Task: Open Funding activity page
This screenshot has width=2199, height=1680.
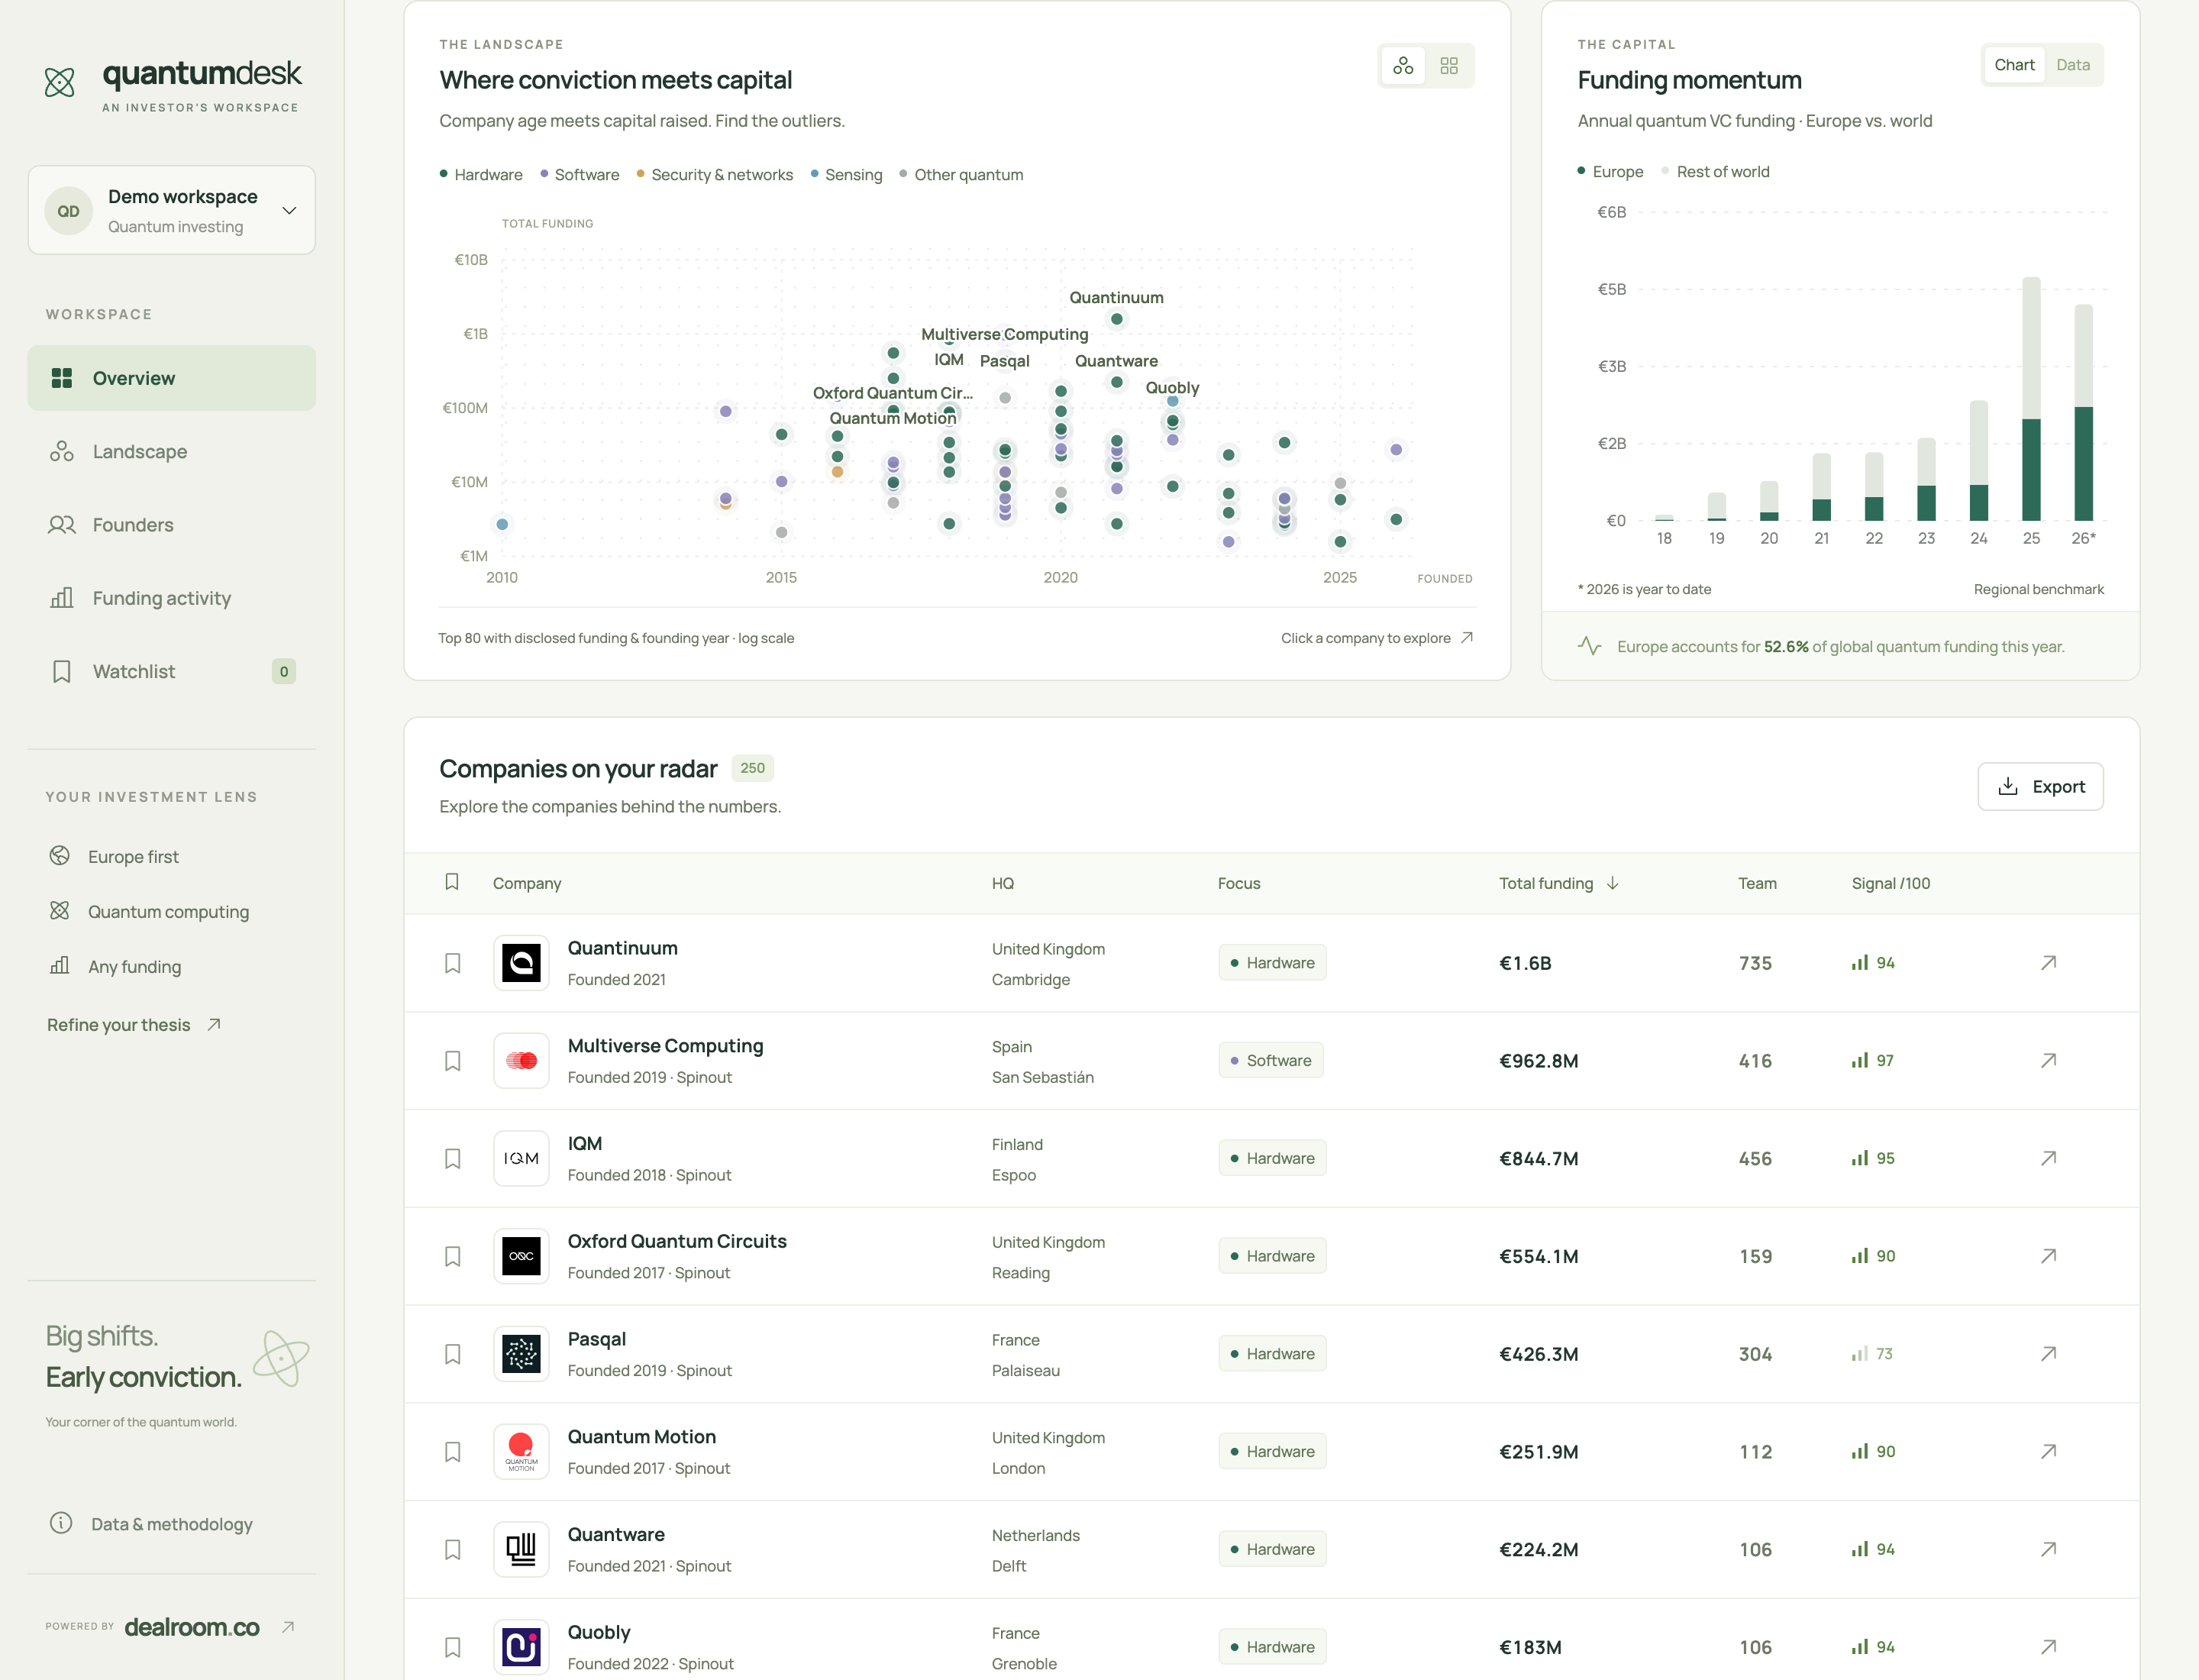Action: (x=172, y=598)
